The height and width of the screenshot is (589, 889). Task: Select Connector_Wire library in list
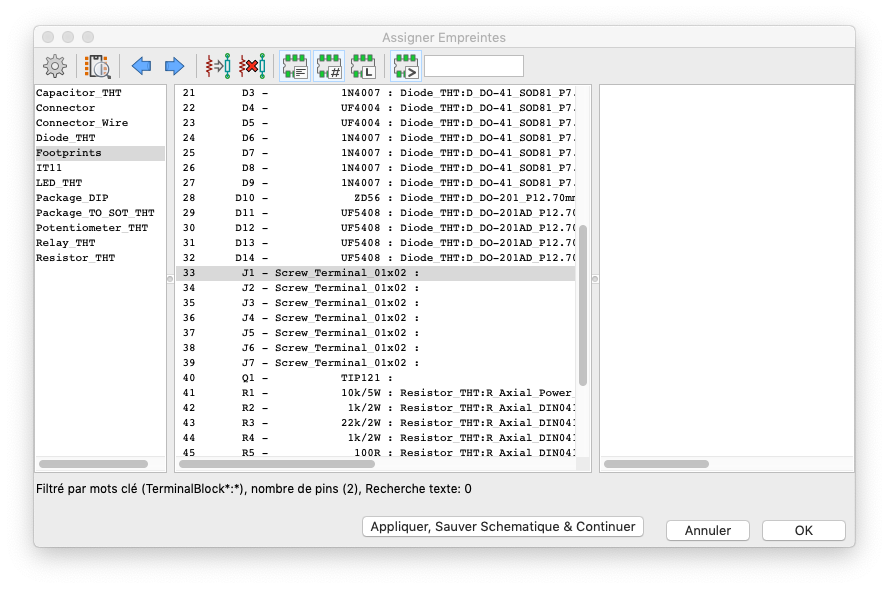[82, 123]
